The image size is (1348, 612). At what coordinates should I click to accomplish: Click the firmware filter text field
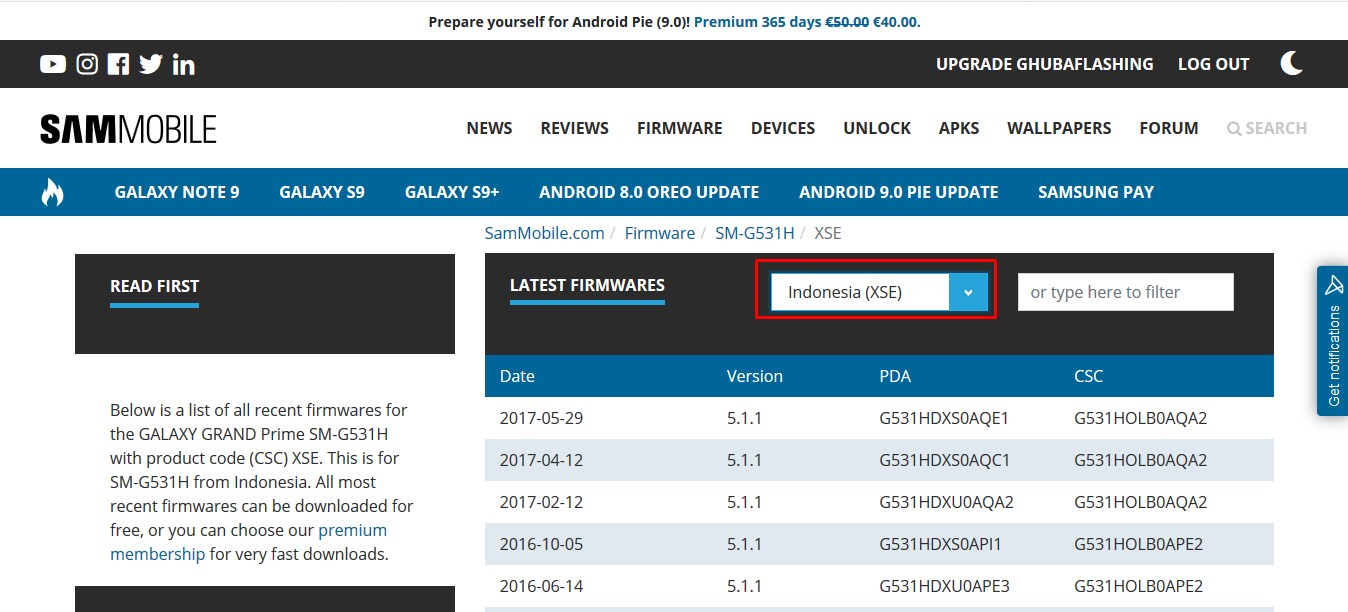click(x=1124, y=291)
